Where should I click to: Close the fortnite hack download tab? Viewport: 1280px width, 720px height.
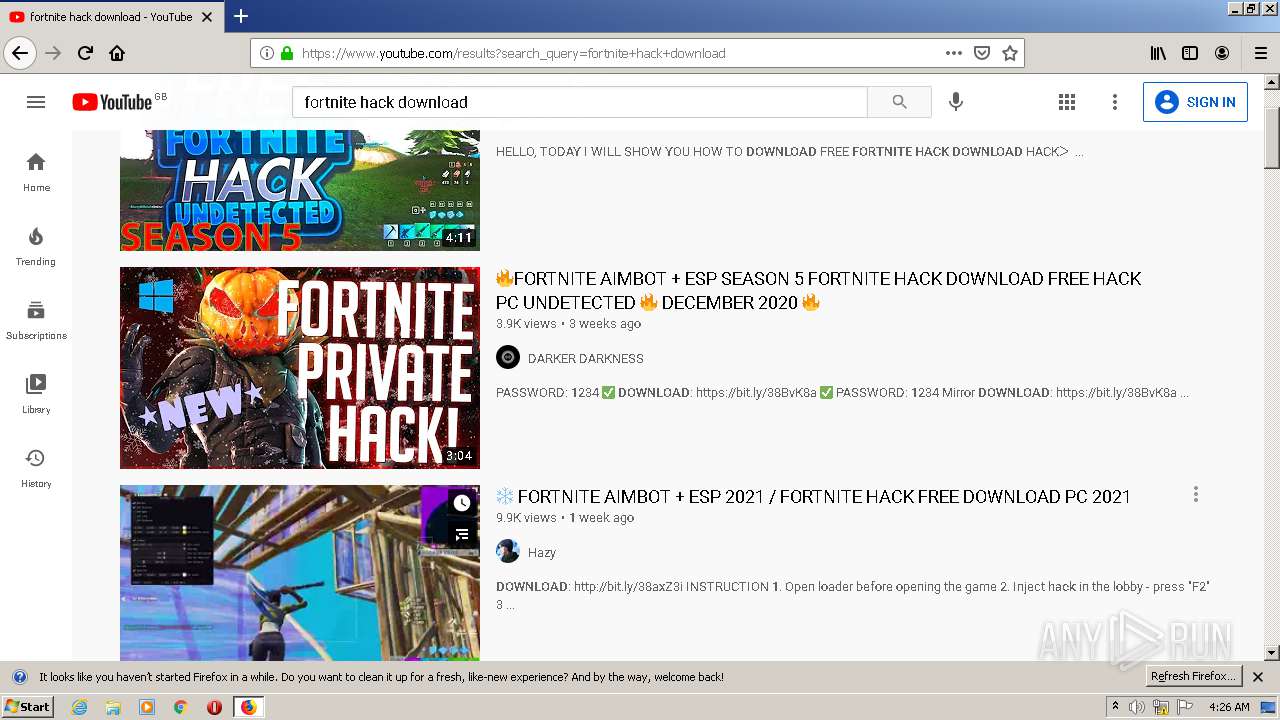(x=207, y=17)
